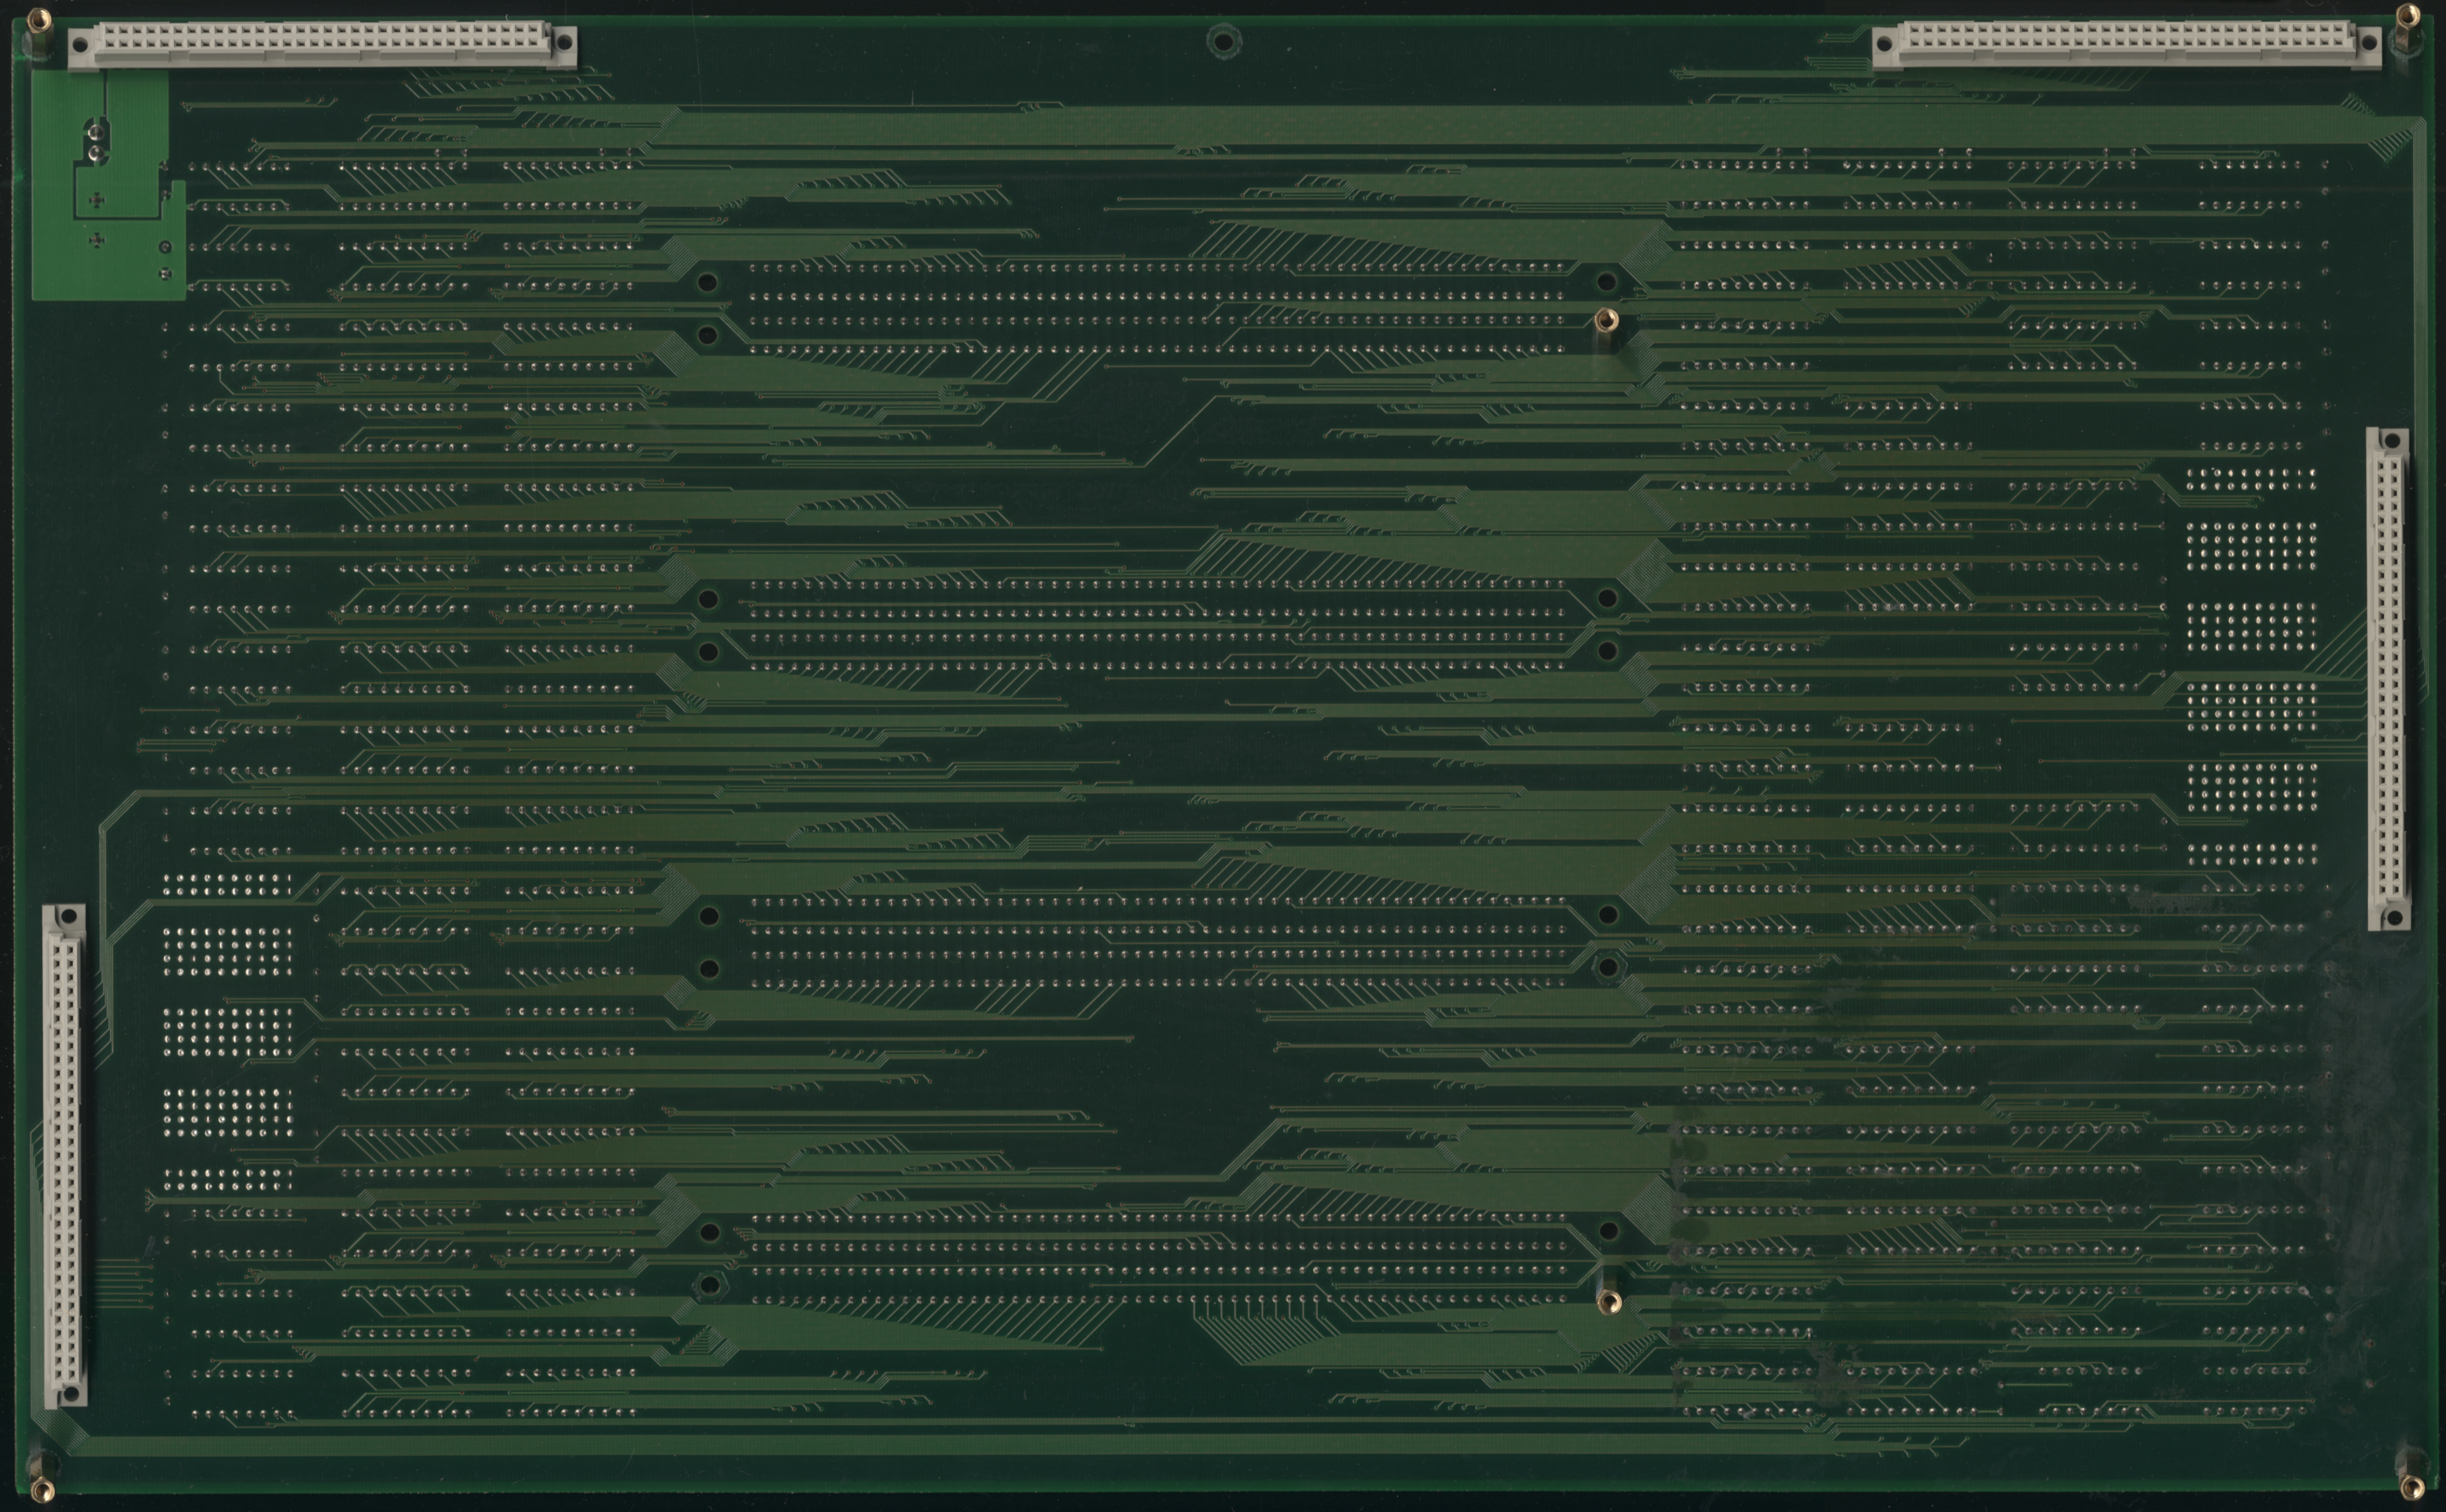Click the white connector at top-left edge
Viewport: 2446px width, 1512px height.
[322, 45]
